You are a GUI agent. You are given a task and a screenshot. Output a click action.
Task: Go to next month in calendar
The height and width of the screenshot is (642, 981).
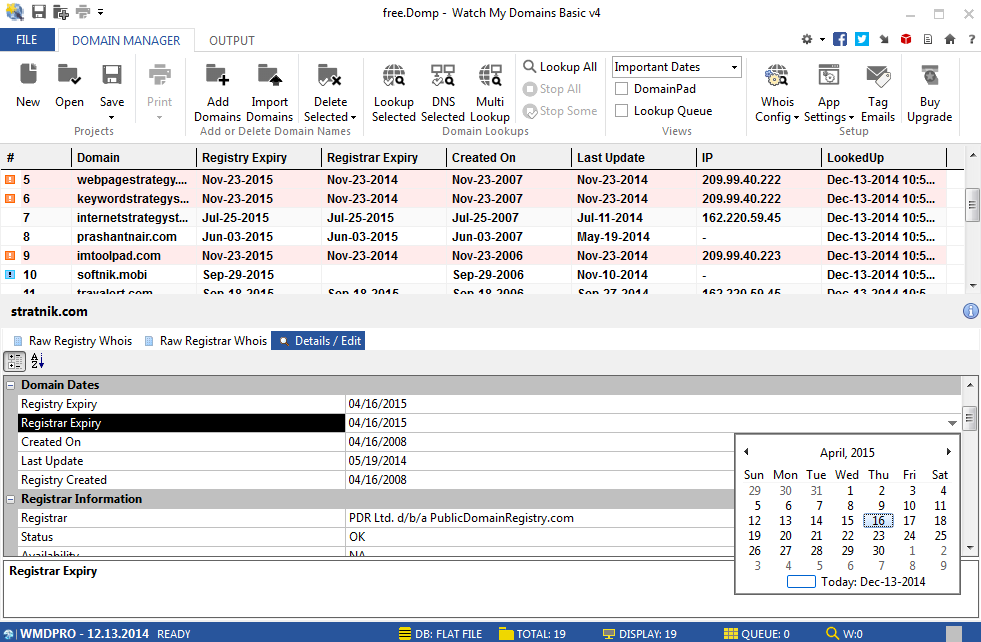pos(948,452)
